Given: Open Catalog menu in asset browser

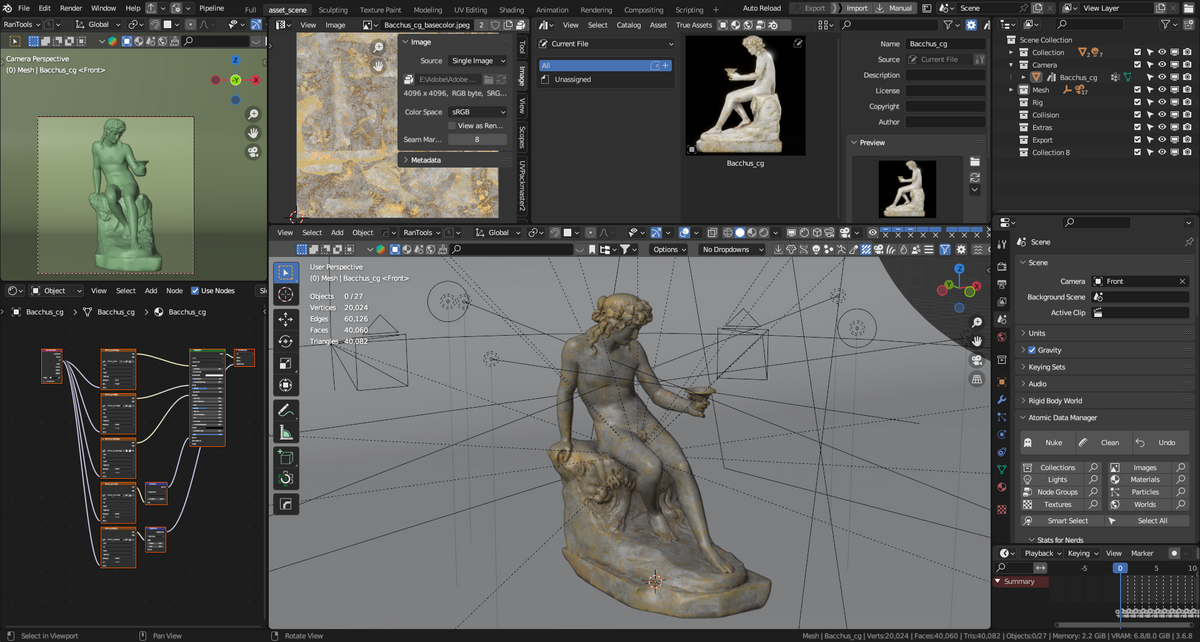Looking at the screenshot, I should click(629, 25).
